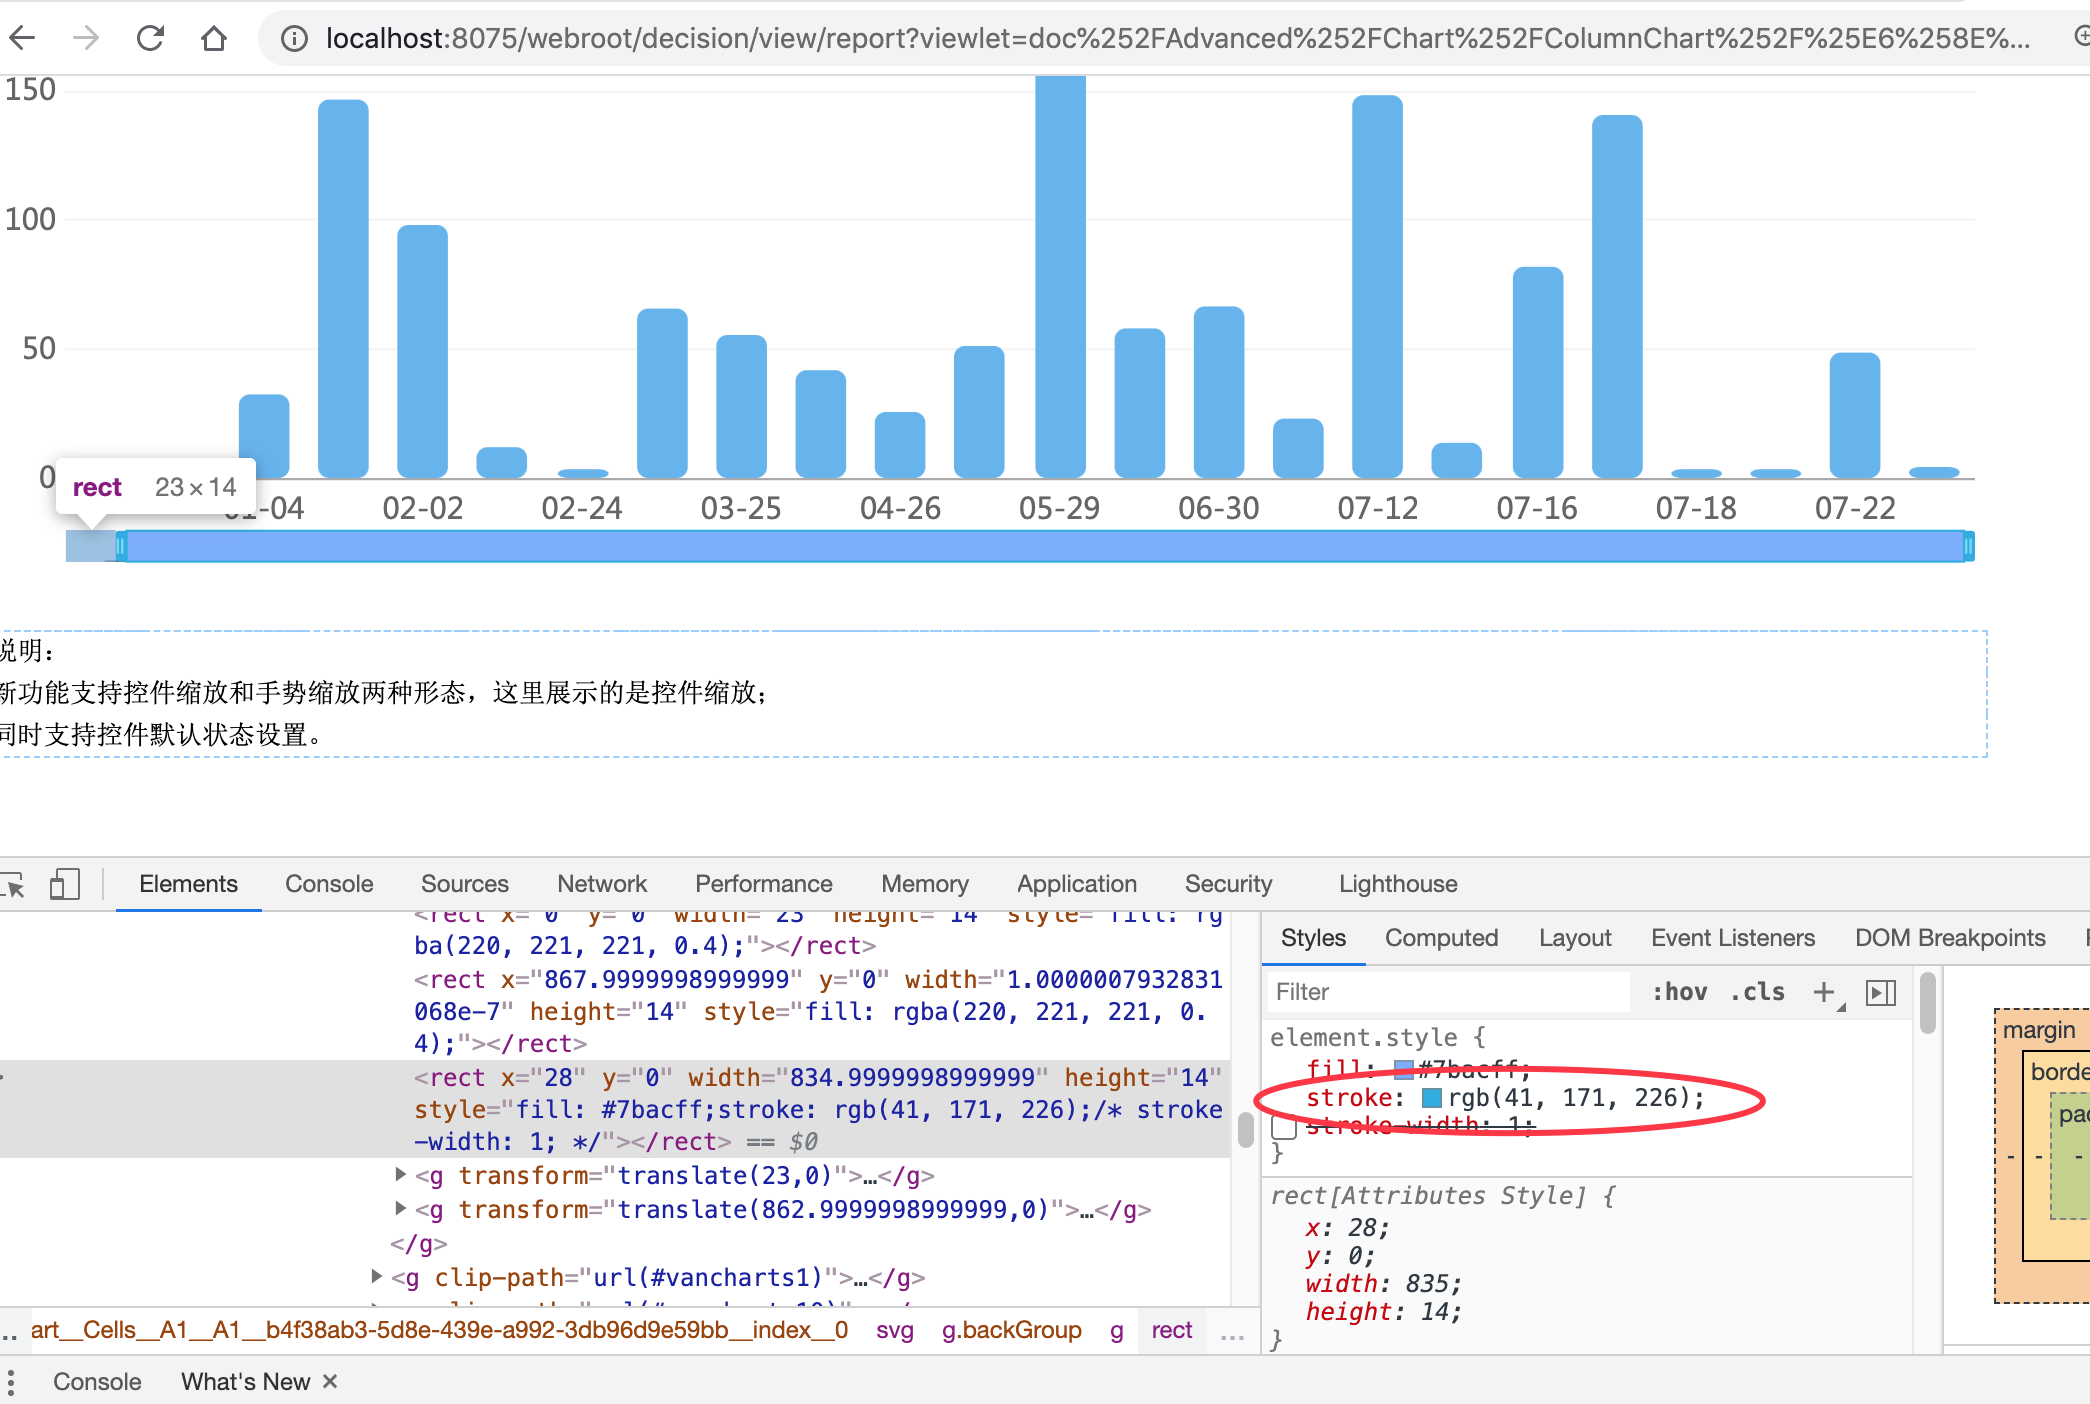
Task: Select the rect x=867.99 DOM node
Action: pos(818,1011)
